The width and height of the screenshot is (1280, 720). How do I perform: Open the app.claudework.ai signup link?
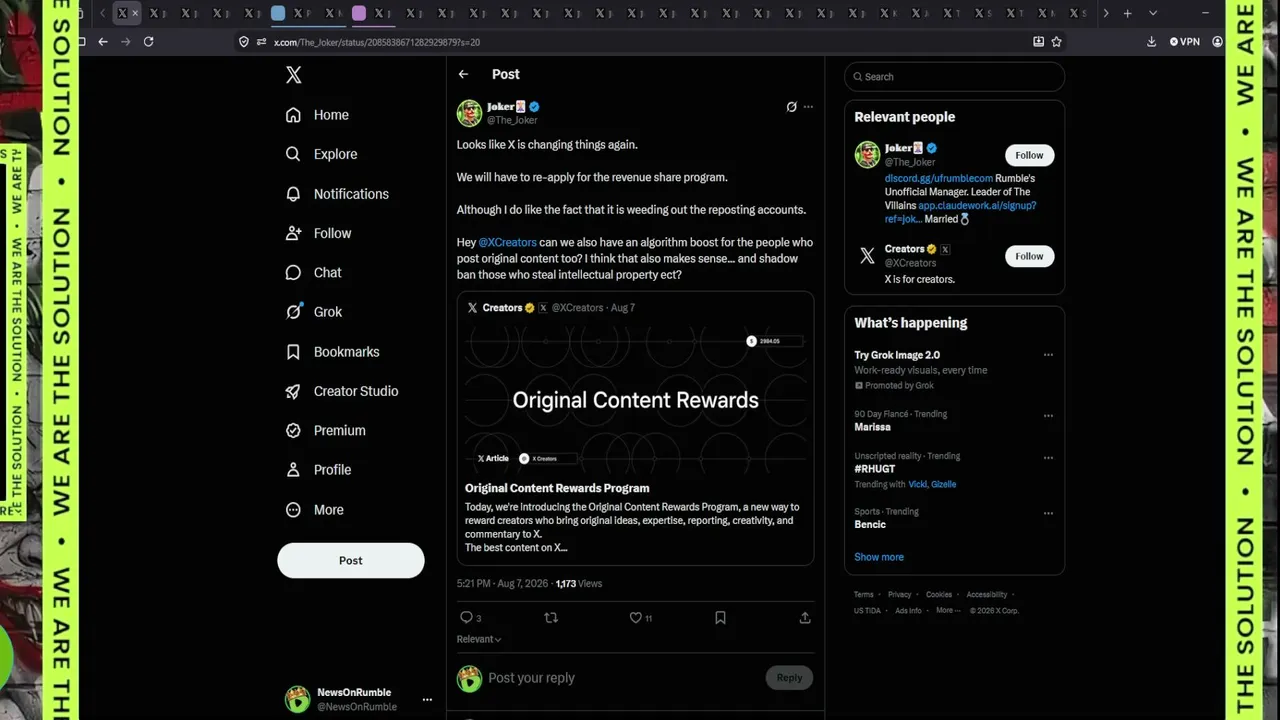(959, 212)
